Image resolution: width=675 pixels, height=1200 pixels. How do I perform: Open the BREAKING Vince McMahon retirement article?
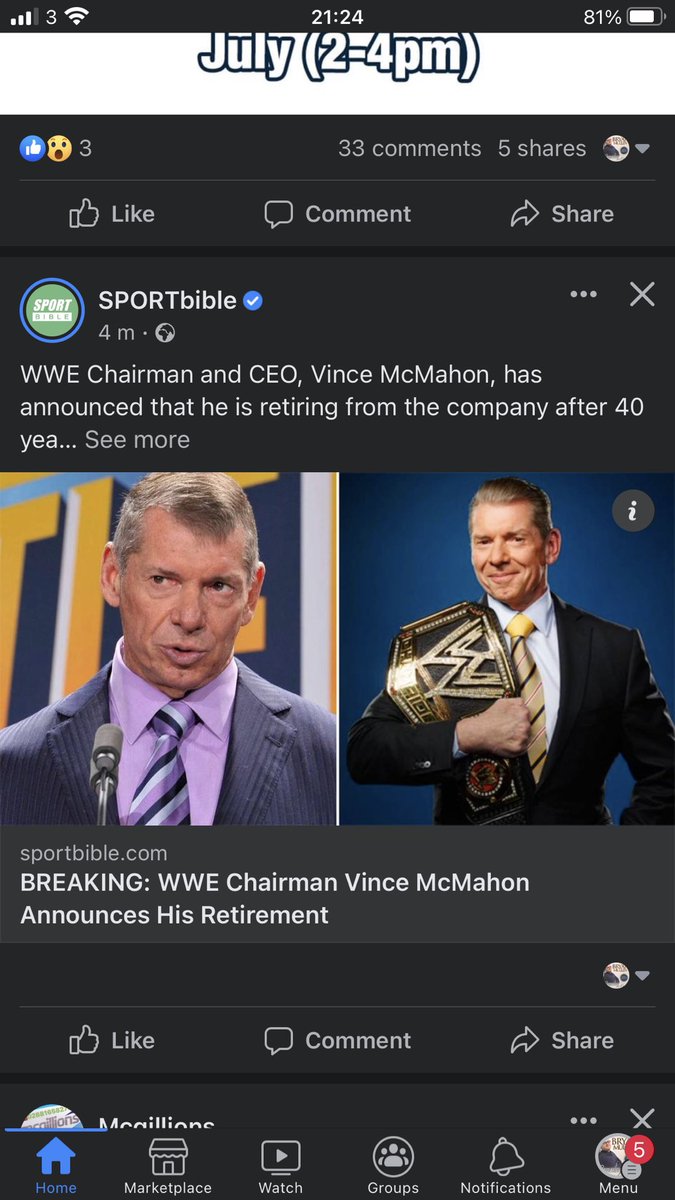coord(275,898)
